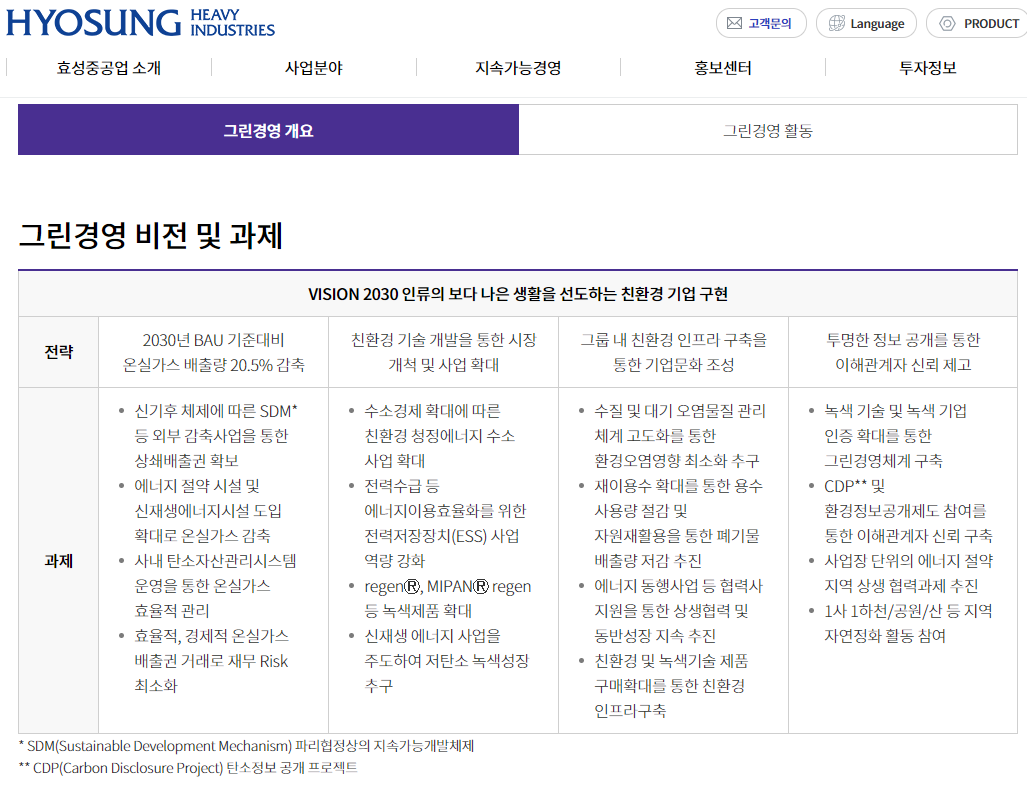This screenshot has height=786, width=1027.
Task: Click the 사업장 단위의 에너지 절약 bullet
Action: 908,573
